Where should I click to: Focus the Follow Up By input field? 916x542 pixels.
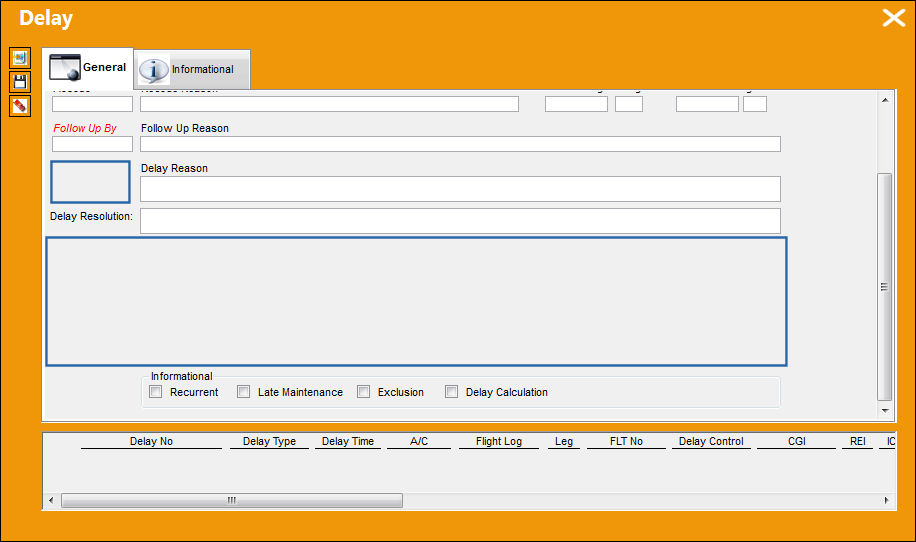coord(92,144)
